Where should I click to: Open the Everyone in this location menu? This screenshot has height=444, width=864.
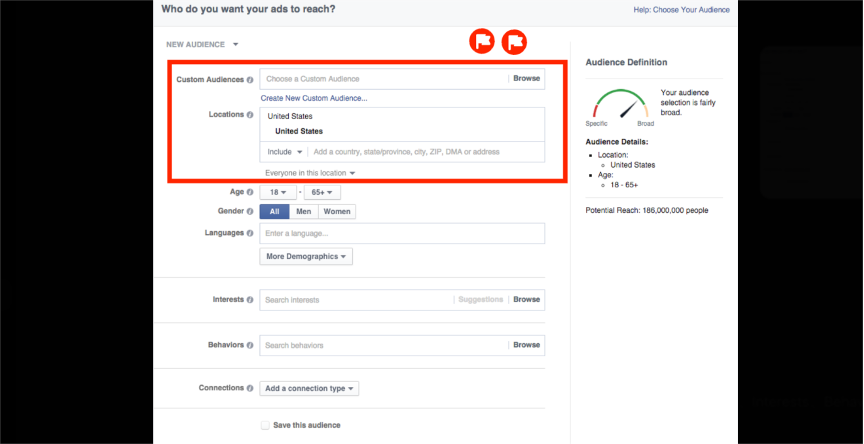(310, 173)
